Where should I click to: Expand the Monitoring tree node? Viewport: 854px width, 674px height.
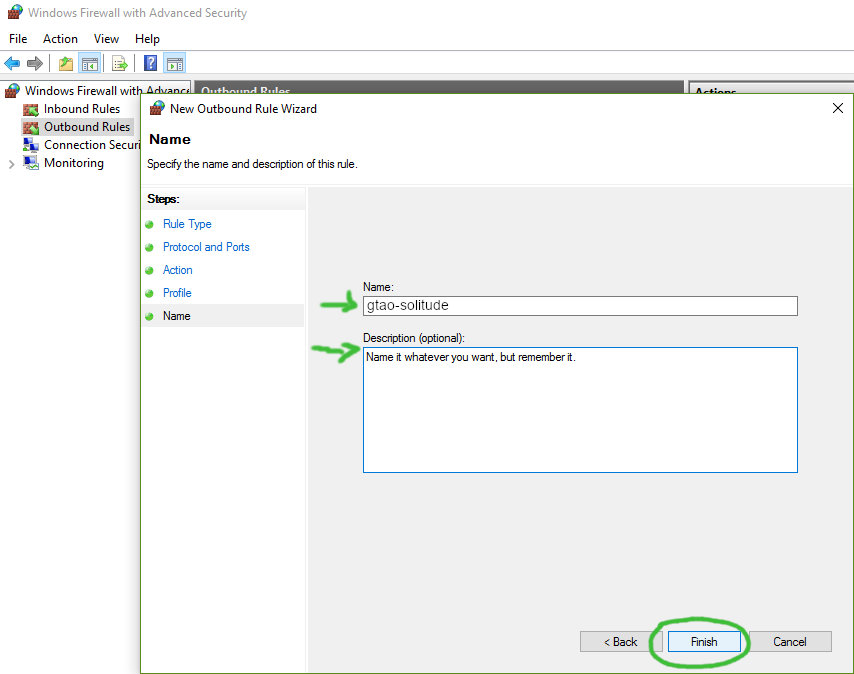[x=11, y=164]
